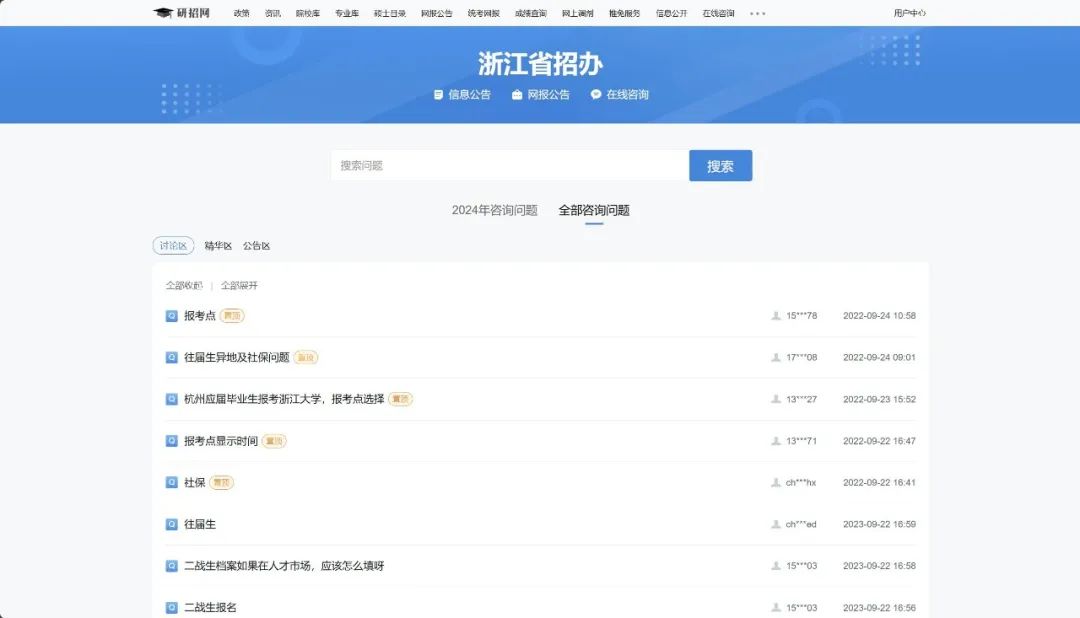Image resolution: width=1080 pixels, height=618 pixels.
Task: Click the 网报公告 banner link
Action: (x=548, y=94)
